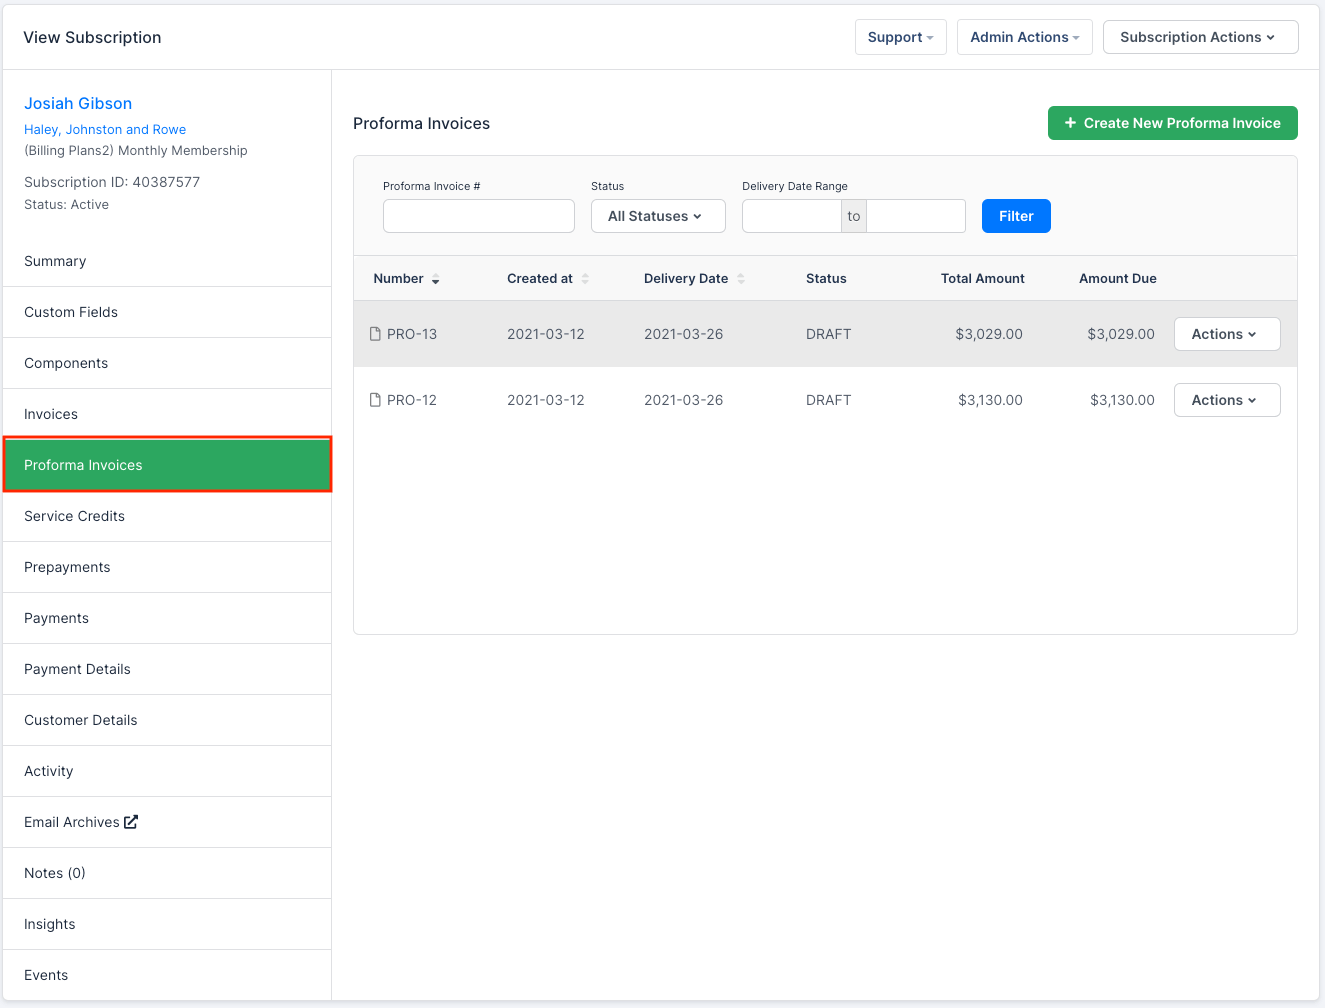This screenshot has height=1008, width=1325.
Task: Open the Subscription Actions dropdown
Action: (x=1199, y=37)
